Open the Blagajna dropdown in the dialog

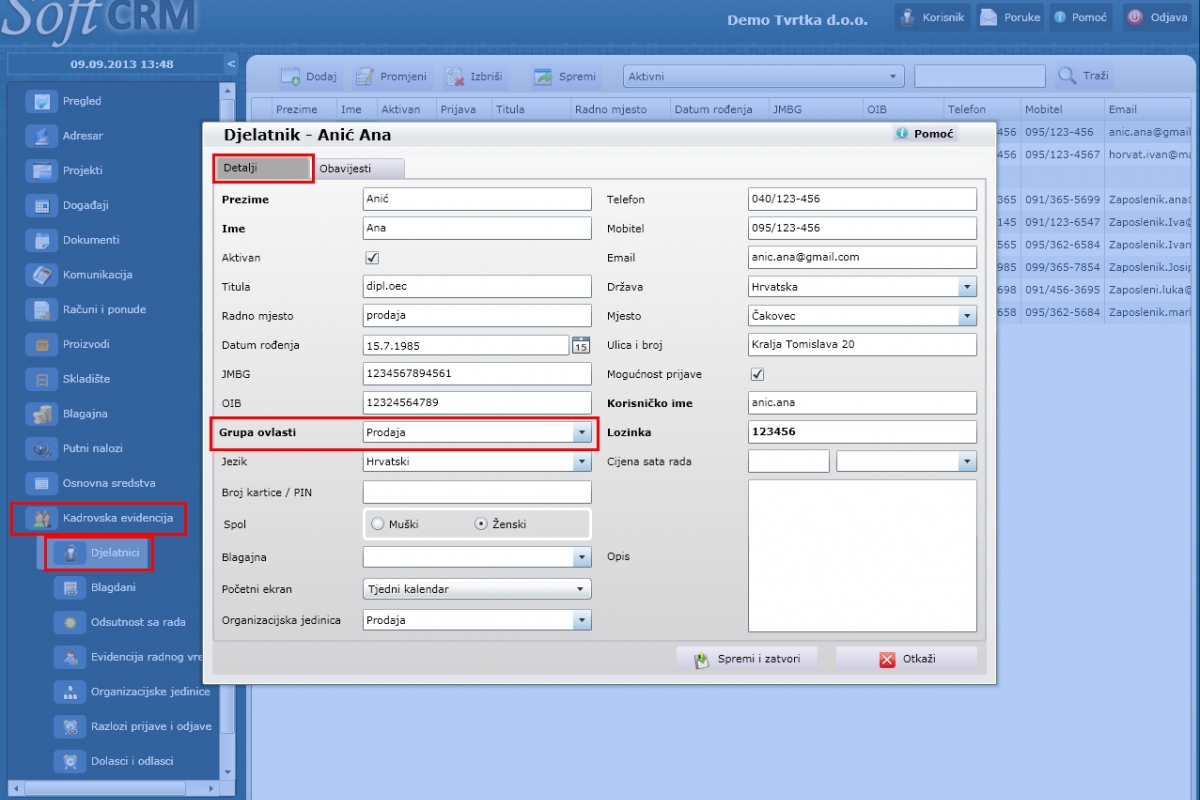click(x=582, y=558)
